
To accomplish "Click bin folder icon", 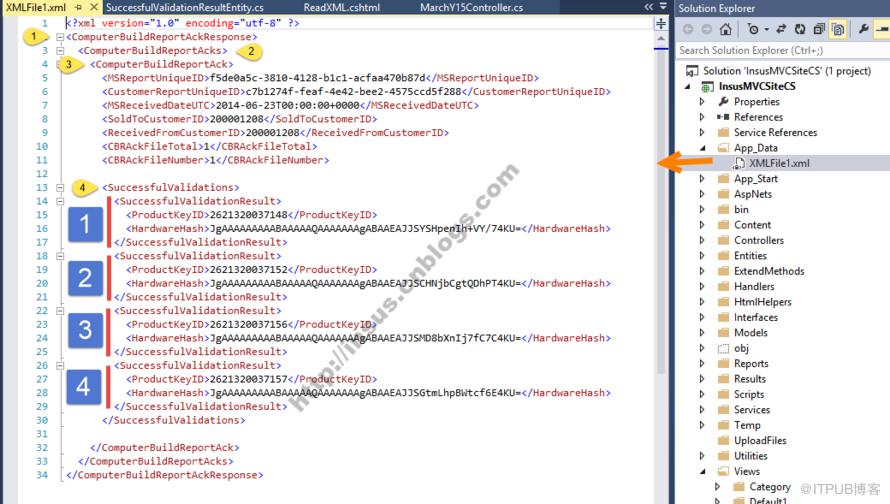I will pyautogui.click(x=723, y=209).
